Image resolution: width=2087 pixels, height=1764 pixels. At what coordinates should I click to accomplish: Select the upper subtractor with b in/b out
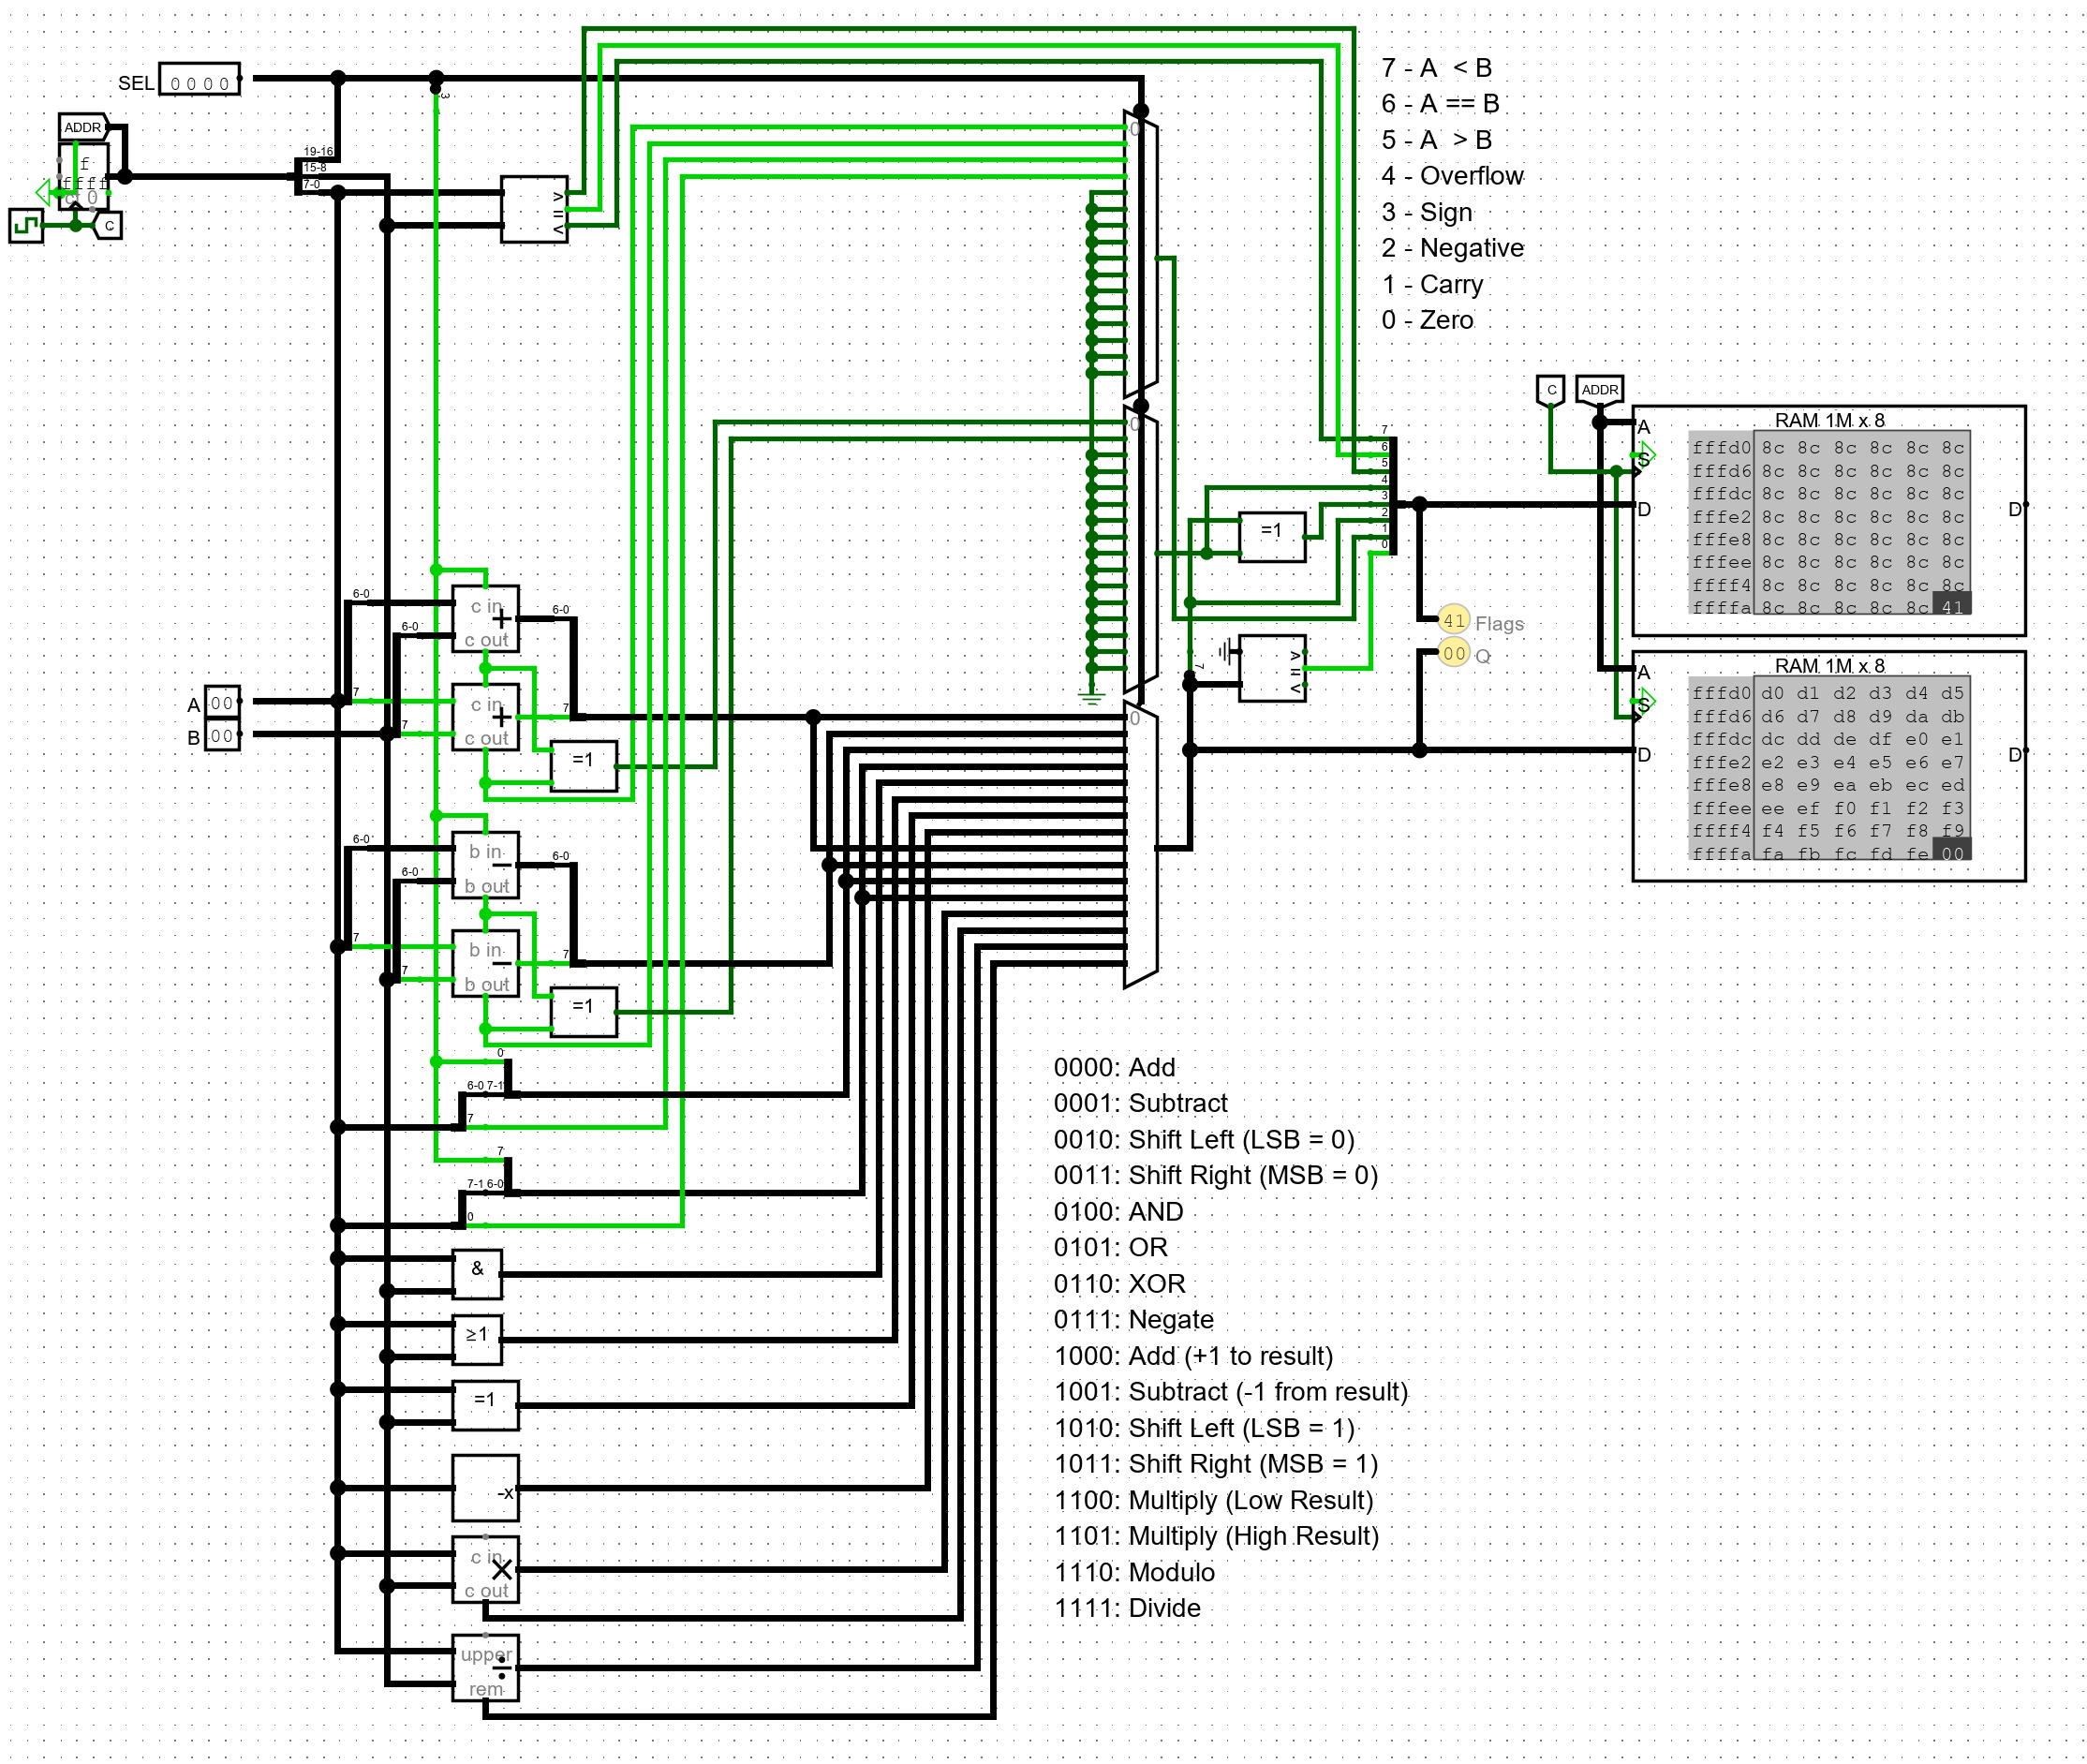(x=485, y=865)
